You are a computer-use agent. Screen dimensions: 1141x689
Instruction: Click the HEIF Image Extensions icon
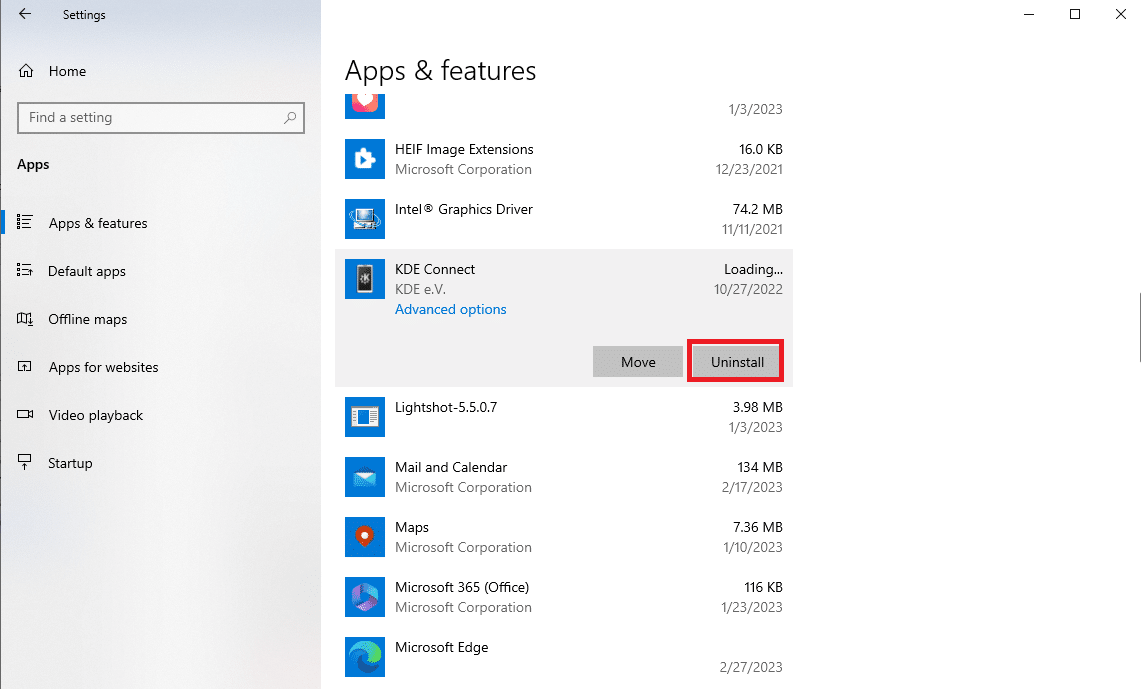pyautogui.click(x=365, y=159)
